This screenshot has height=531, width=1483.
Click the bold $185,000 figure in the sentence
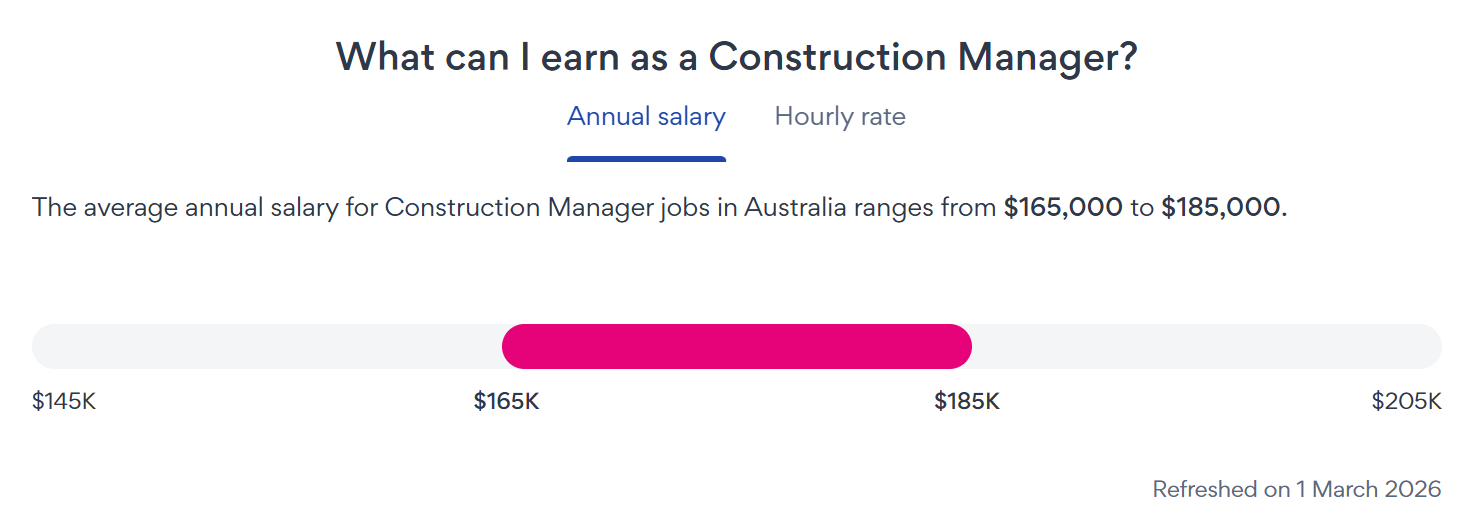pyautogui.click(x=1220, y=208)
